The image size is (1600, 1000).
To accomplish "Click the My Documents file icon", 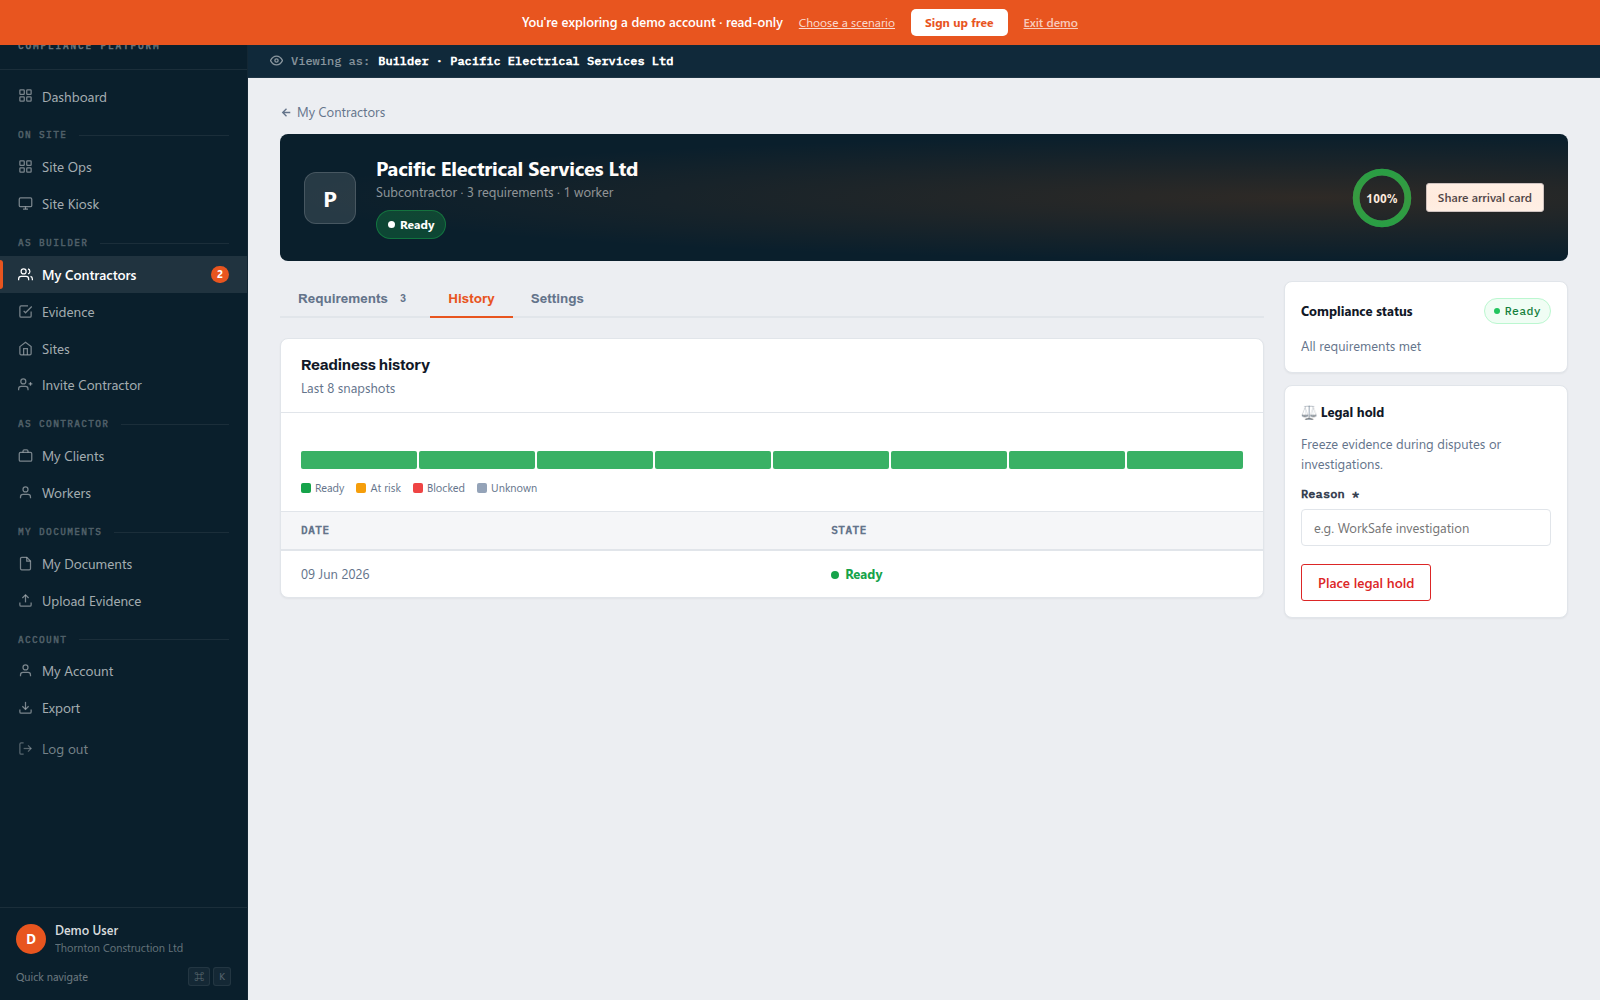I will (26, 564).
